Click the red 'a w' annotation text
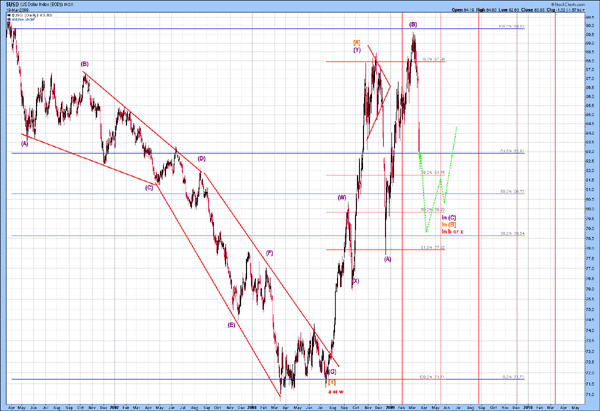Viewport: 600px width, 411px height. [x=334, y=391]
